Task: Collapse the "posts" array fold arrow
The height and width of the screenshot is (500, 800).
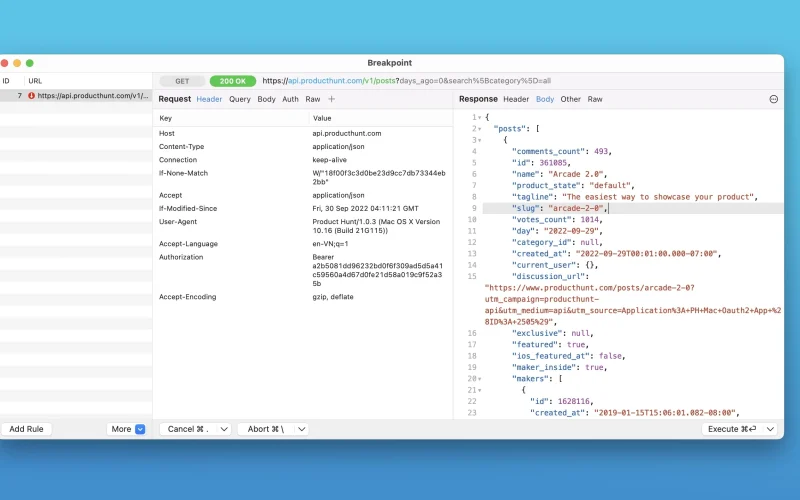Action: click(x=480, y=129)
